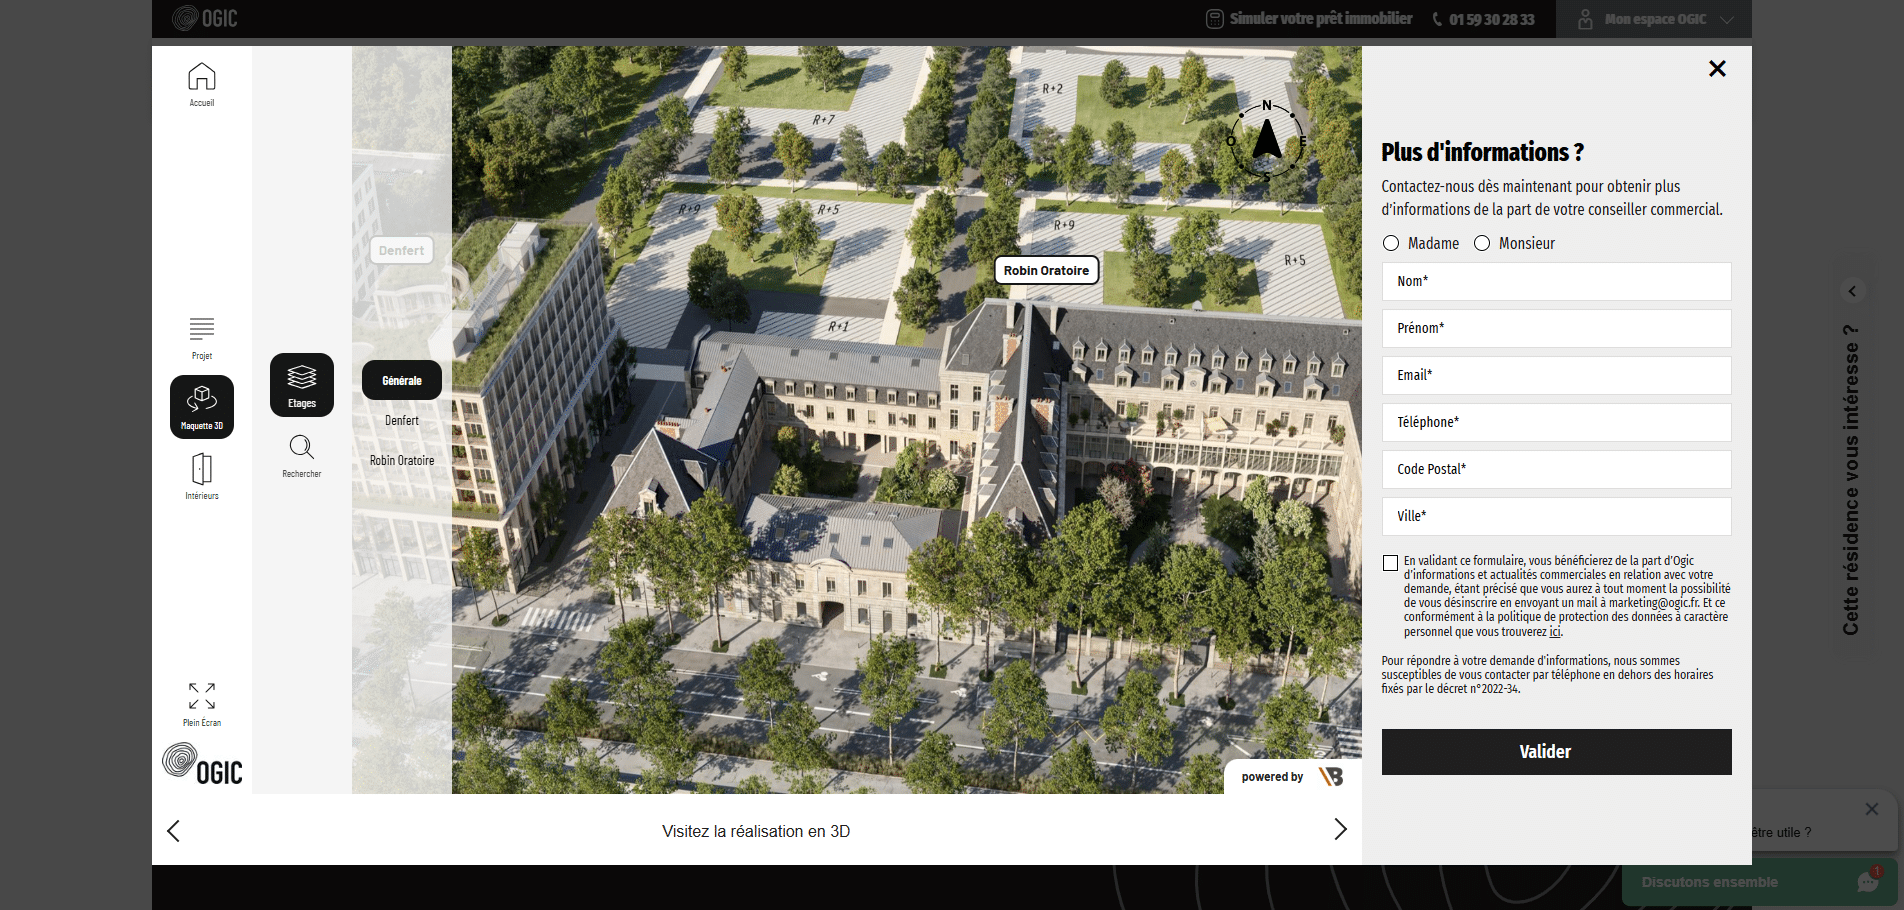1904x910 pixels.
Task: Collapse the side interest panel chevron
Action: coord(1852,291)
